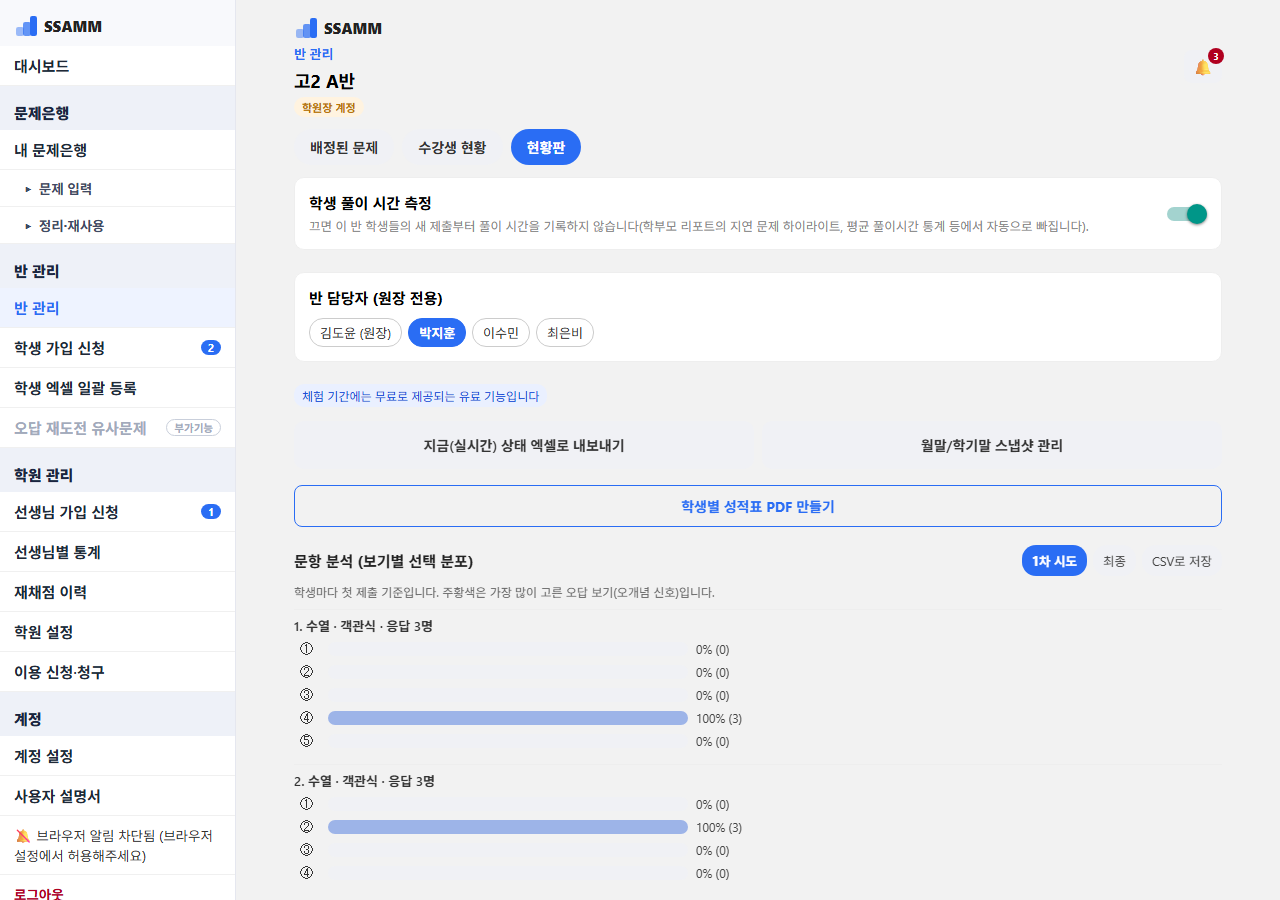Image resolution: width=1280 pixels, height=900 pixels.
Task: Expand the 정리·재사용 sidebar item
Action: tap(118, 226)
